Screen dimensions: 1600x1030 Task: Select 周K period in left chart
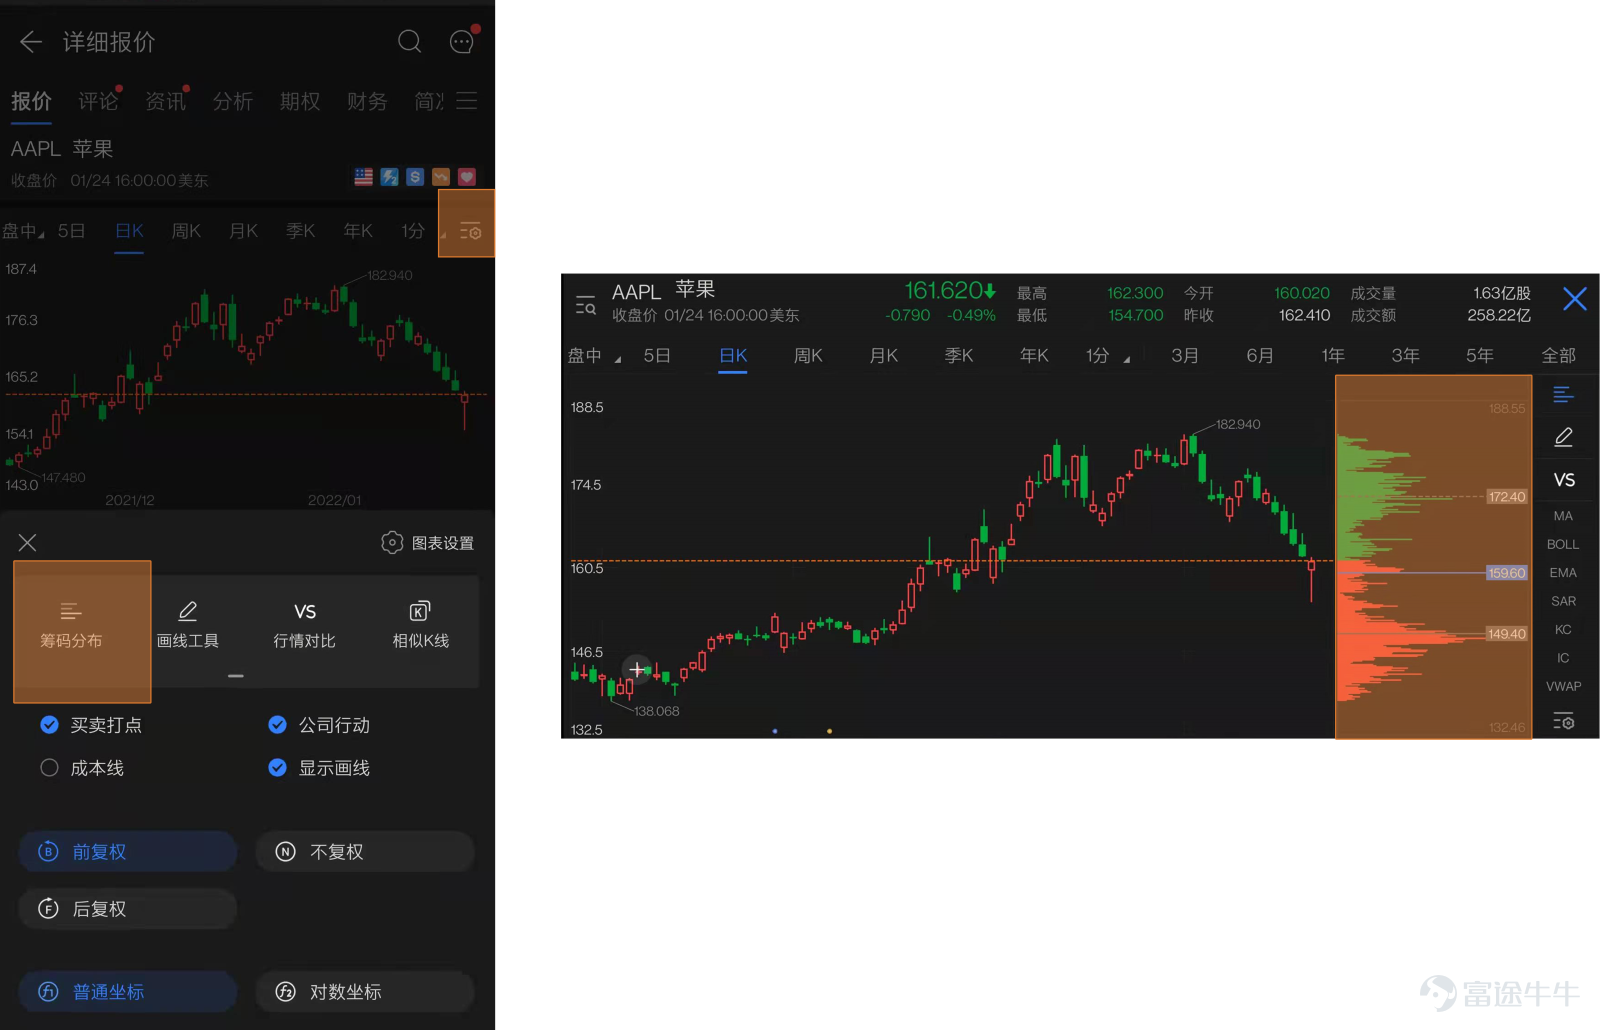186,231
